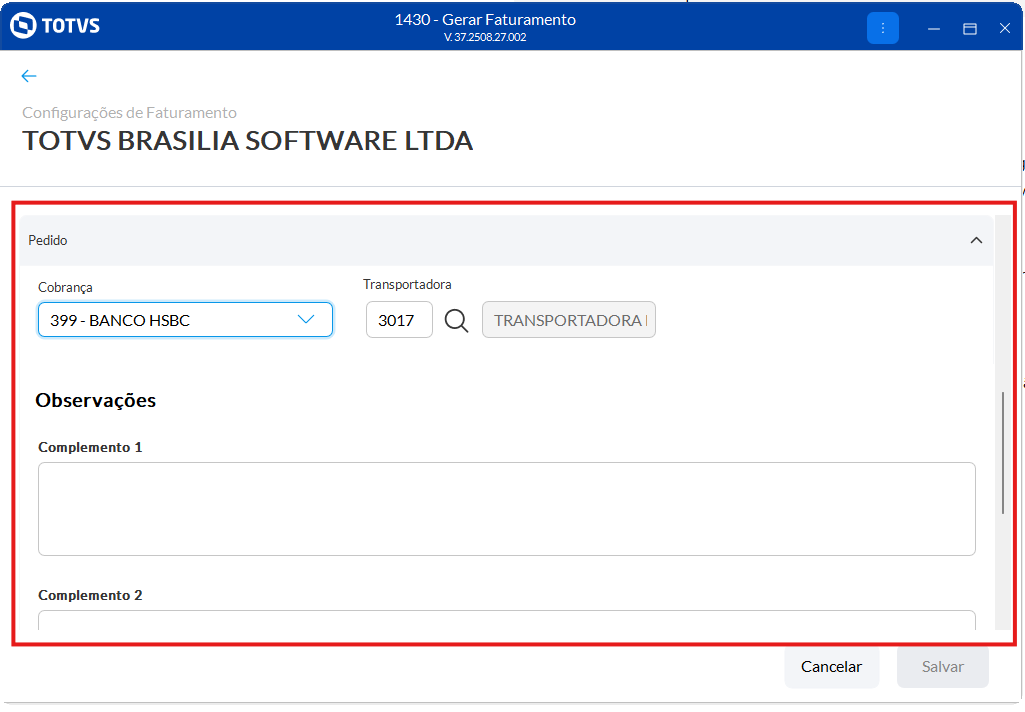Open the Cobrança dropdown 399 - BANCO HSBC

coord(186,320)
